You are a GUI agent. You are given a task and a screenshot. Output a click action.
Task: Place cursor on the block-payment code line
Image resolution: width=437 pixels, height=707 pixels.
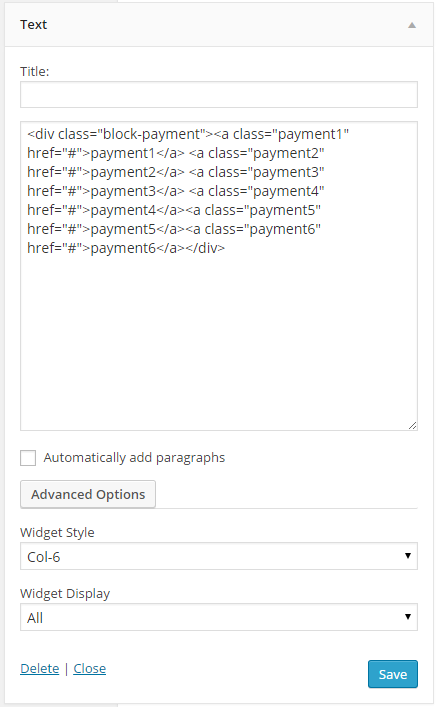(x=188, y=134)
